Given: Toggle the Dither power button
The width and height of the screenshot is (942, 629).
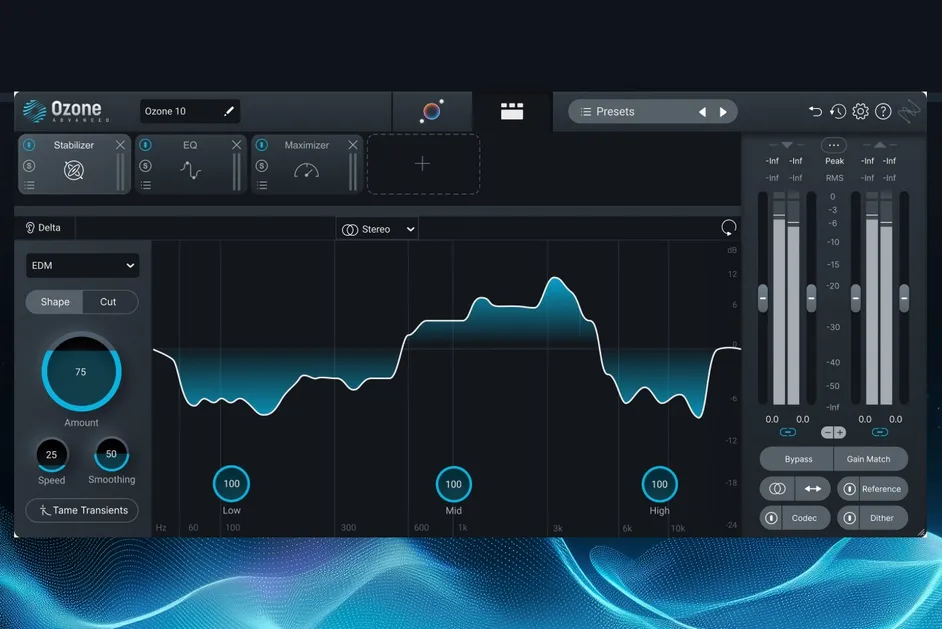Looking at the screenshot, I should 849,518.
